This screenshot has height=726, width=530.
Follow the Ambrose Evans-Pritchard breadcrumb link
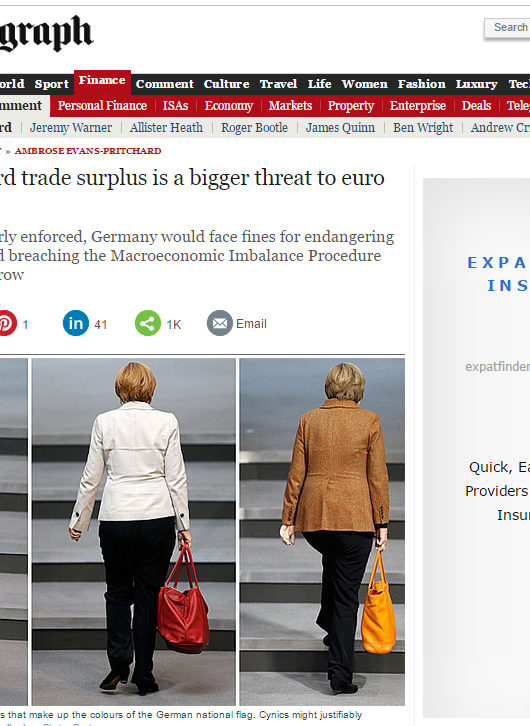tap(88, 151)
